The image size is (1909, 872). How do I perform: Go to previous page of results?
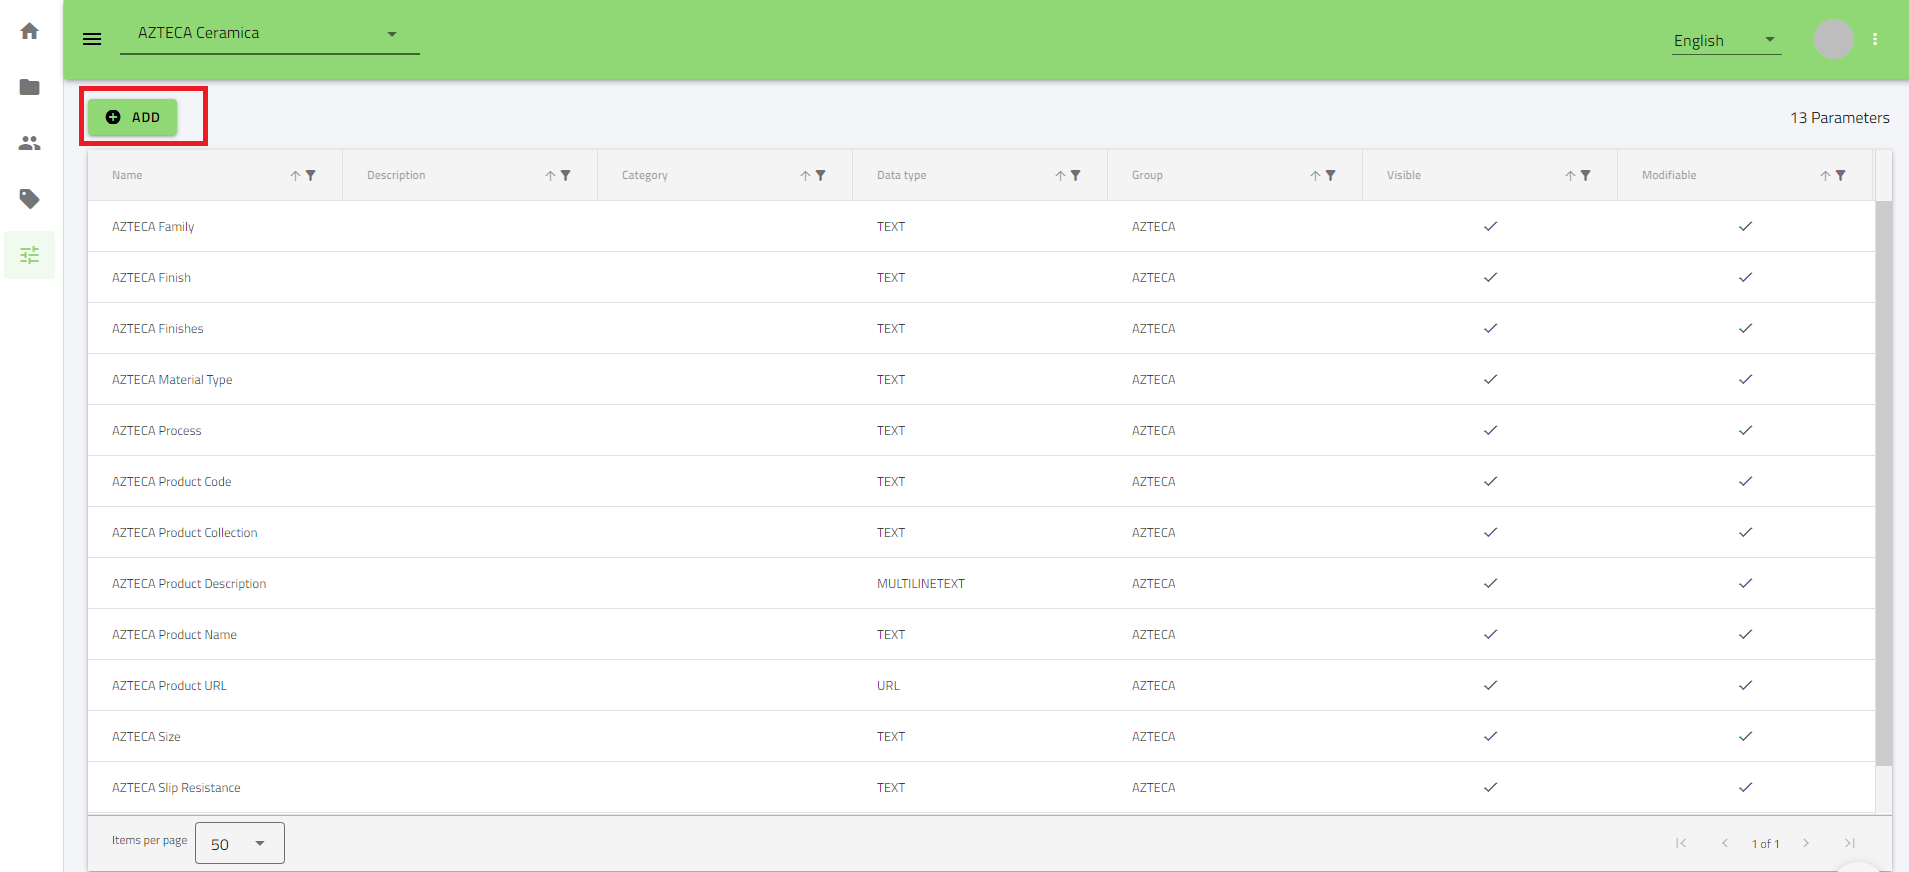(x=1725, y=843)
